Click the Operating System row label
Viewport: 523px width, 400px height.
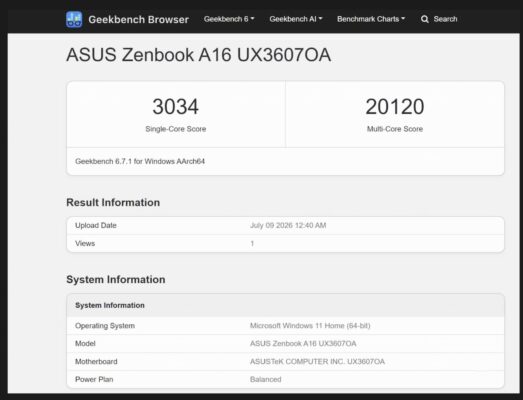(105, 326)
